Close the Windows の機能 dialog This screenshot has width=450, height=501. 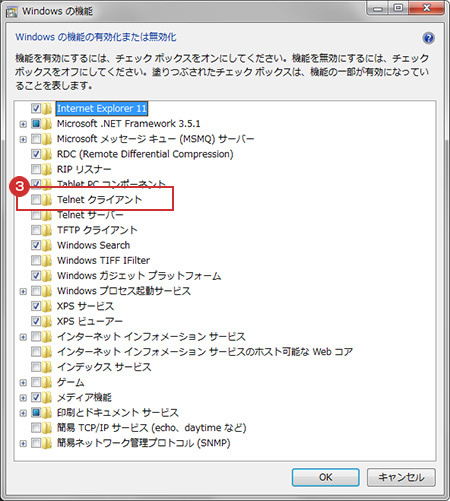point(427,8)
